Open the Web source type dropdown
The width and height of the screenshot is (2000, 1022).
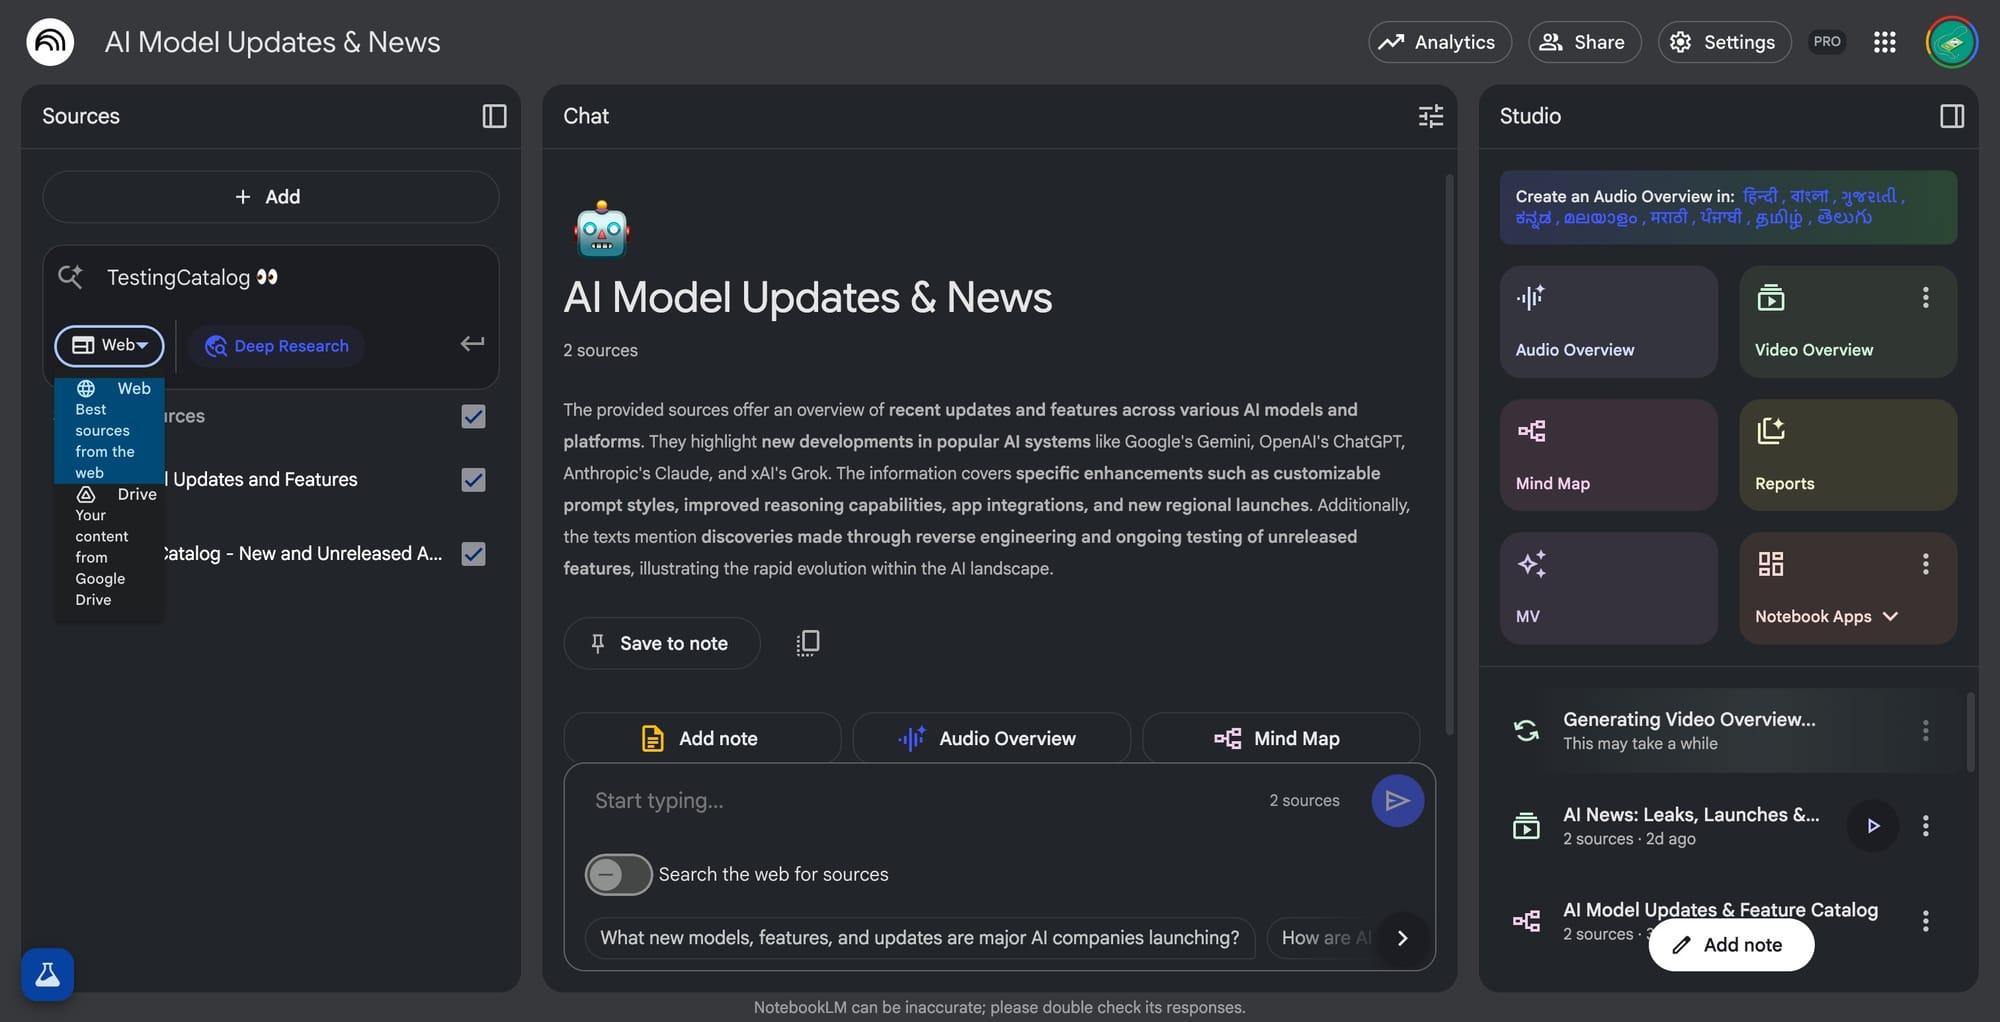pos(110,346)
